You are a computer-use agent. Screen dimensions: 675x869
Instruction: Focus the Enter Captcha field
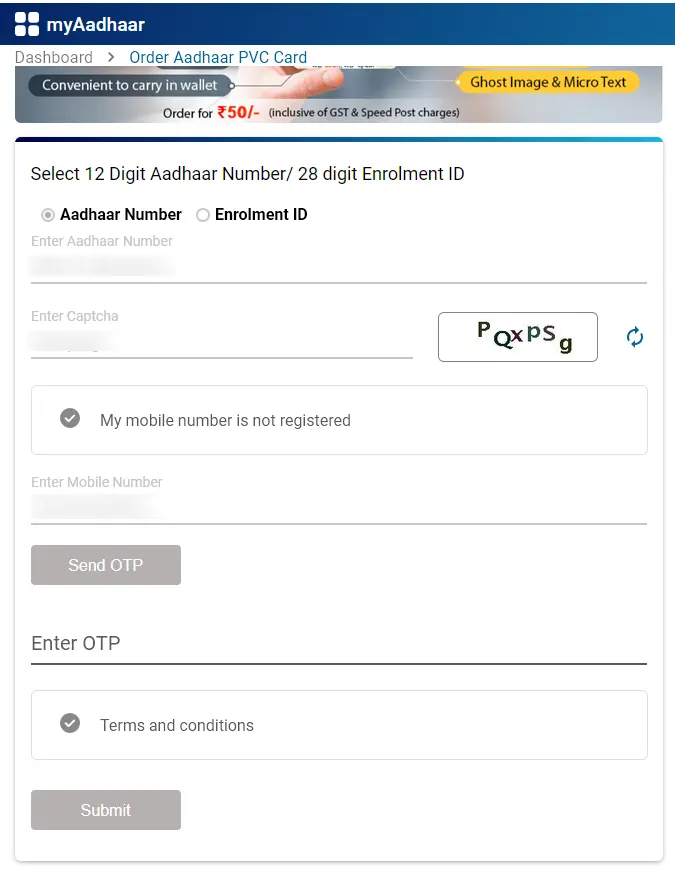[222, 341]
